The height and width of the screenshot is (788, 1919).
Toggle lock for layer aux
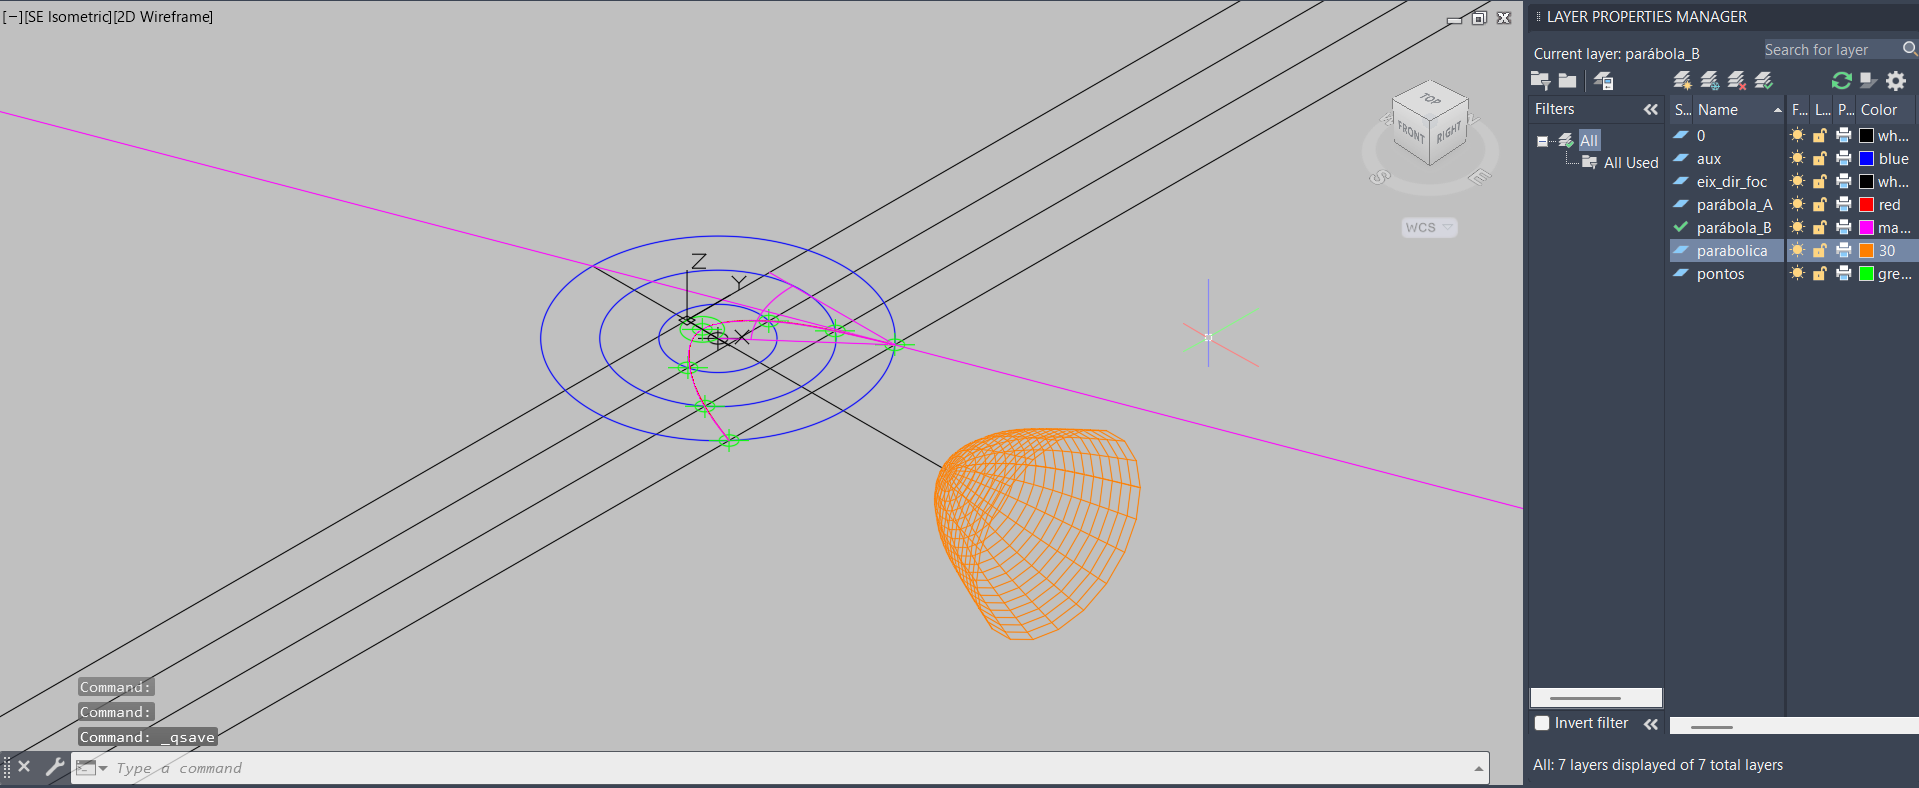(x=1820, y=158)
